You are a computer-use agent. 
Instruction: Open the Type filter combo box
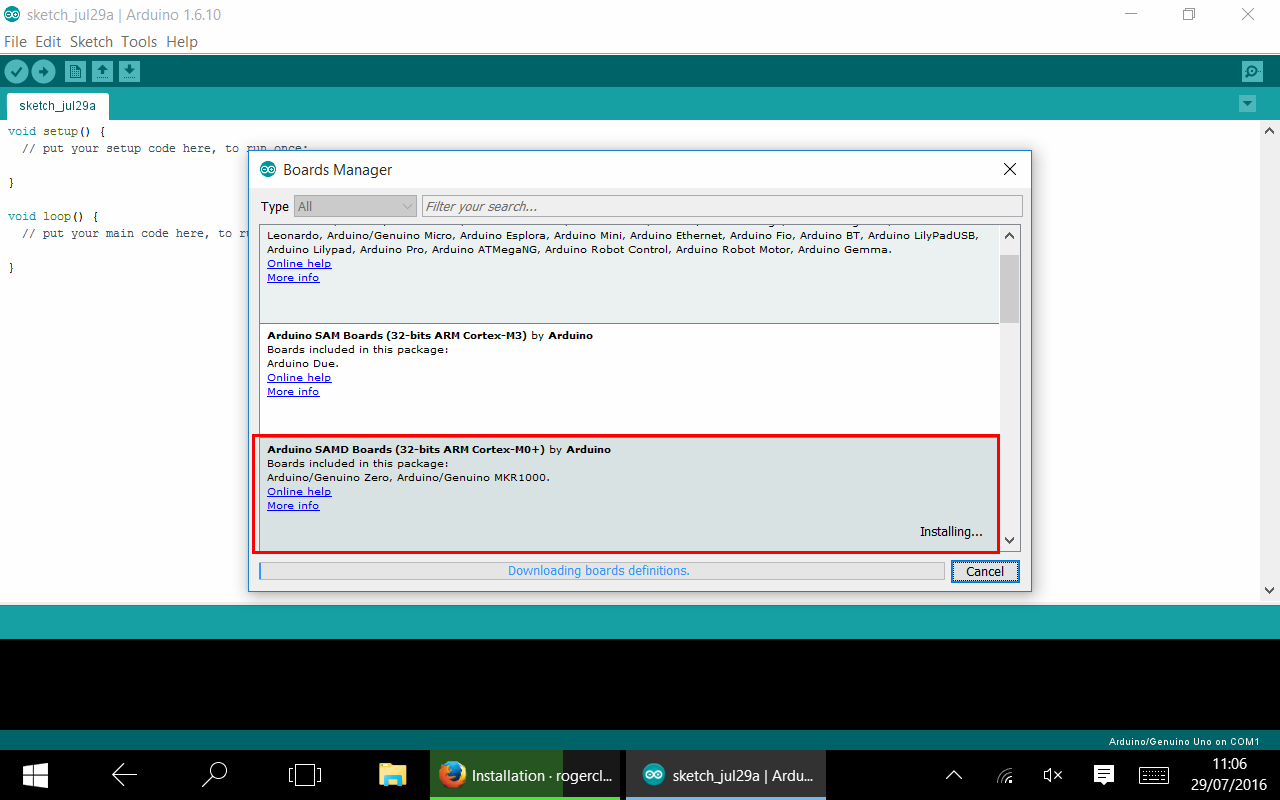[x=354, y=207]
